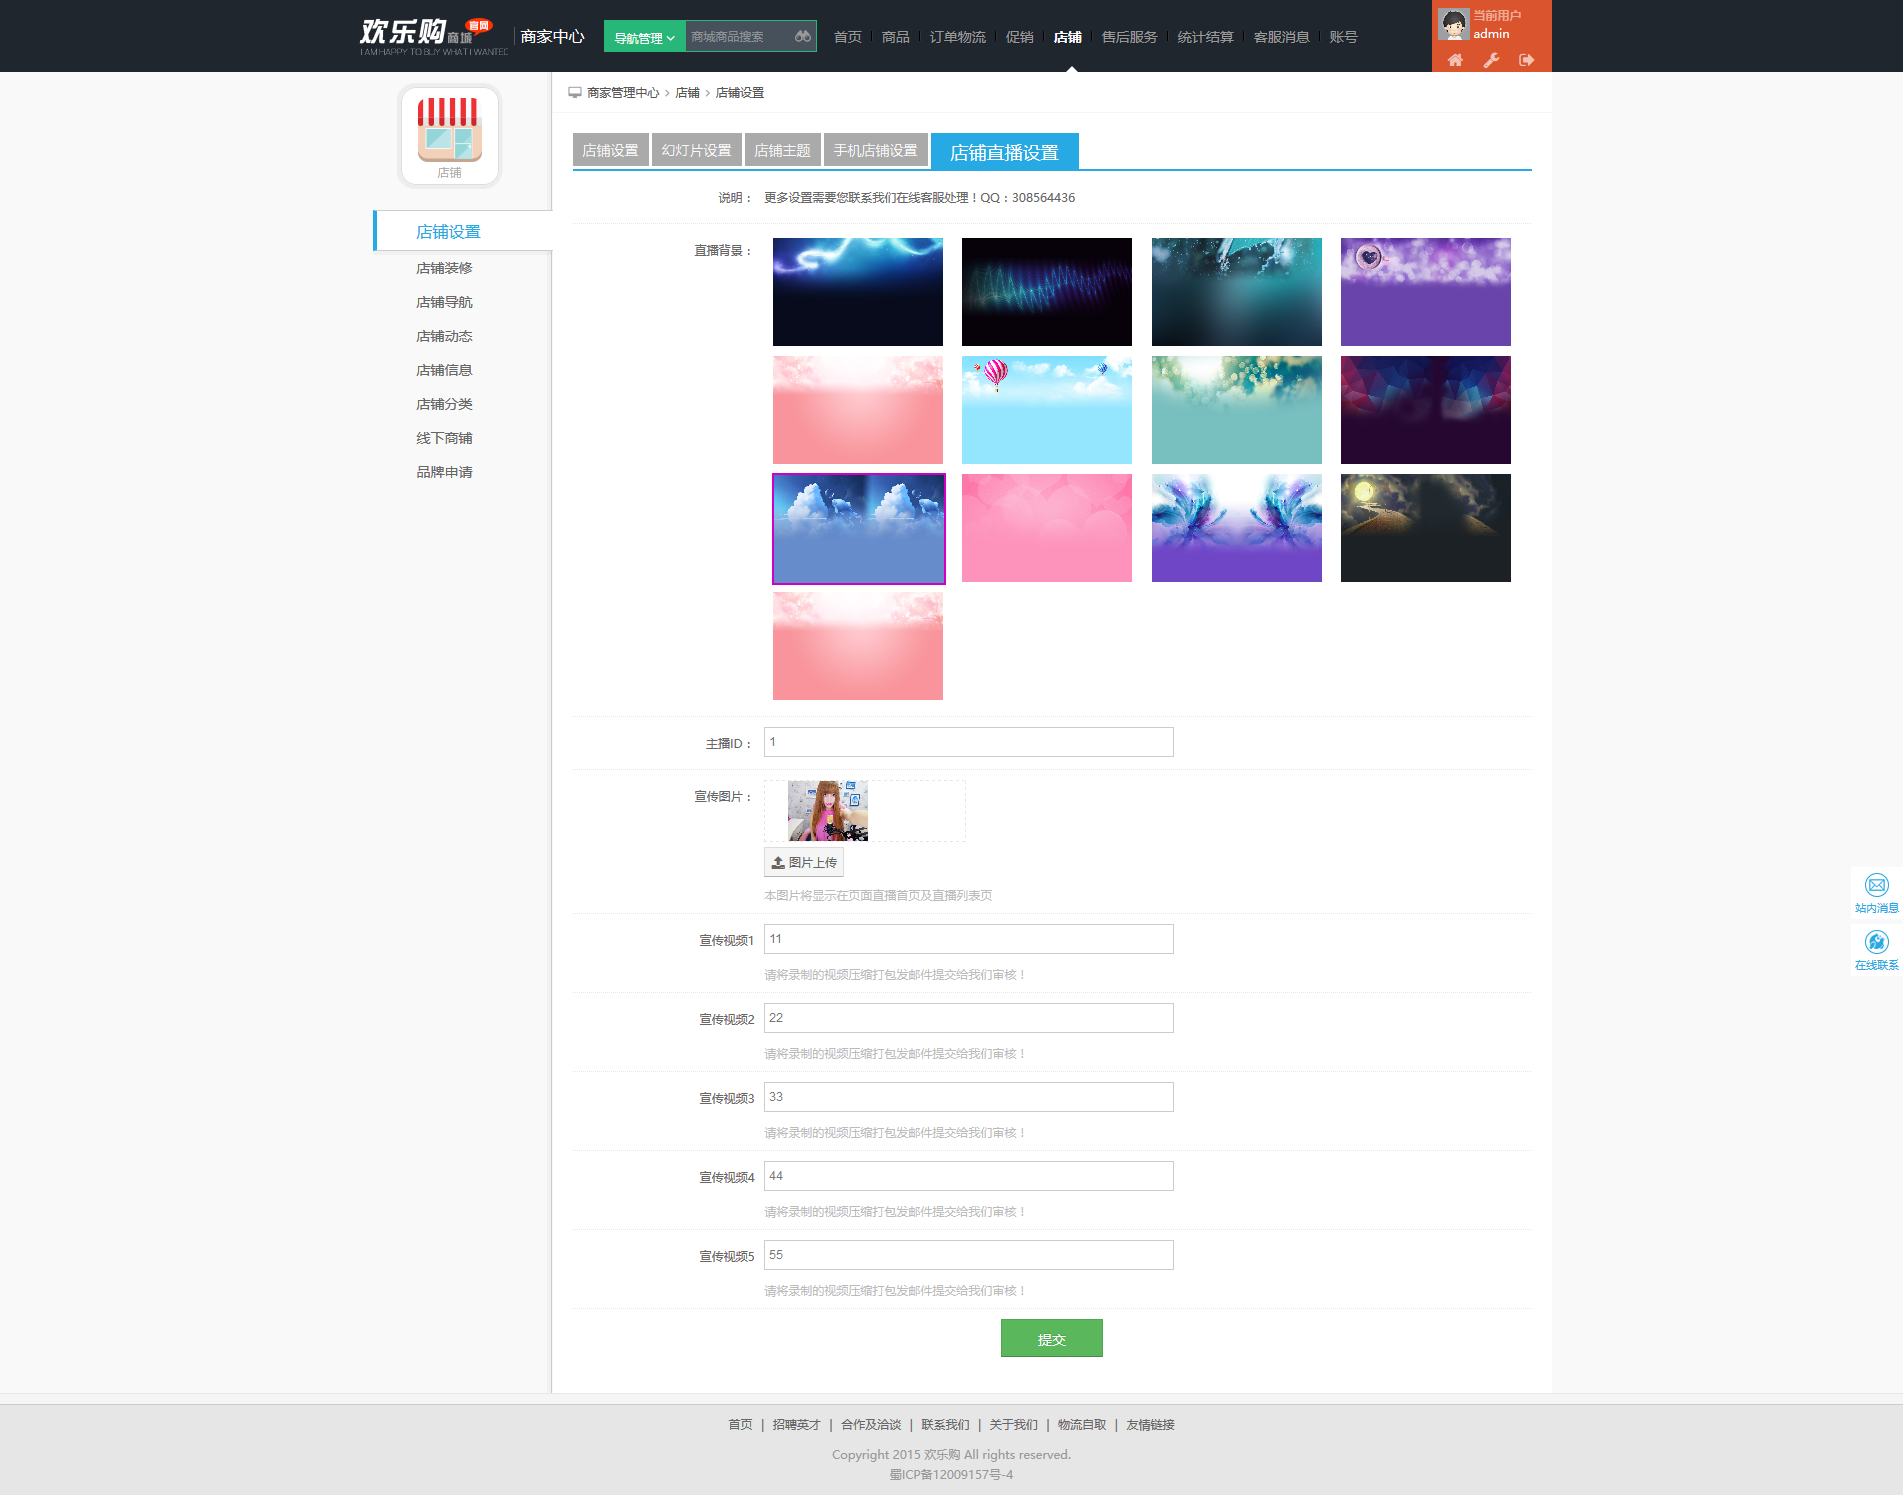Click the admin user avatar
Image resolution: width=1903 pixels, height=1495 pixels.
(1453, 24)
